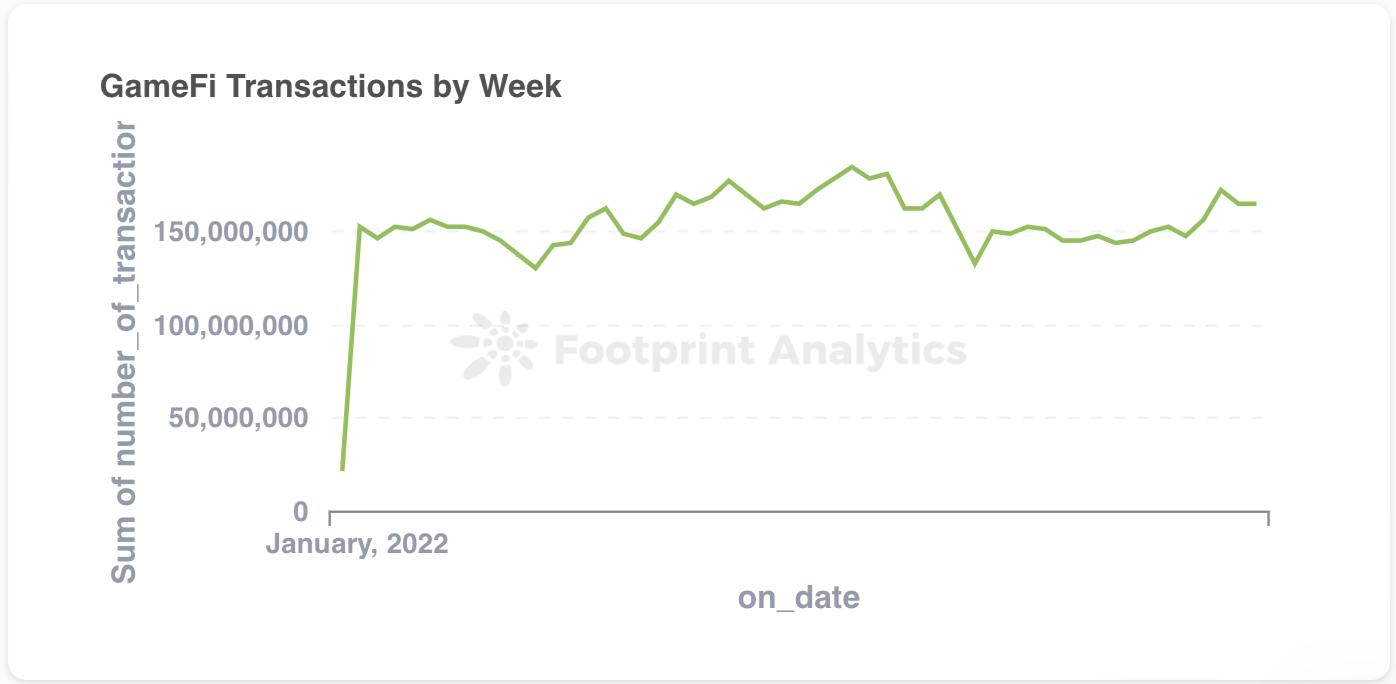Screen dimensions: 1396x684
Task: Click the vertical "Sum of number_of_transactions" axis title
Action: coord(123,352)
